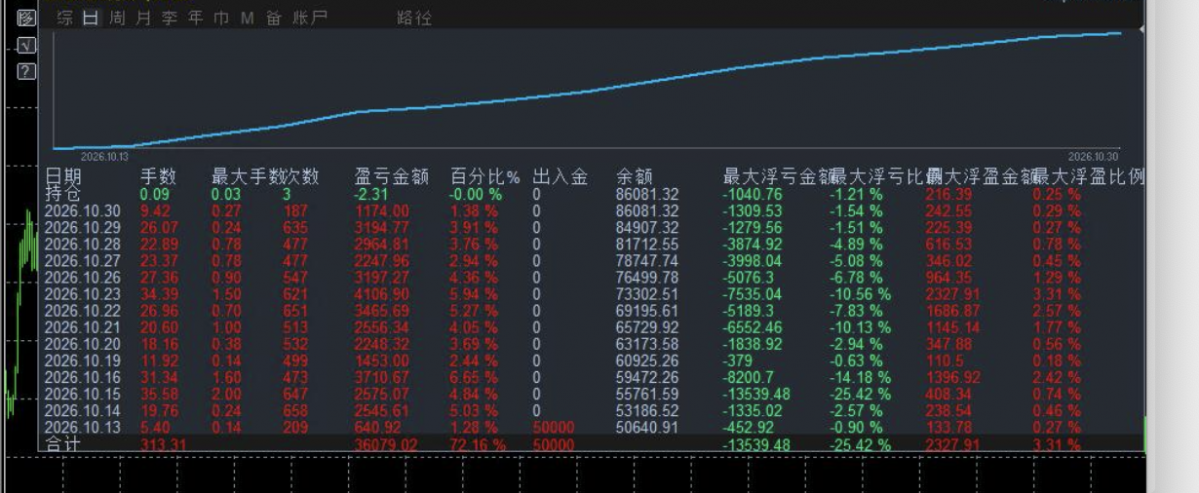Open help with the ? icon
Image resolution: width=1199 pixels, height=493 pixels.
27,72
